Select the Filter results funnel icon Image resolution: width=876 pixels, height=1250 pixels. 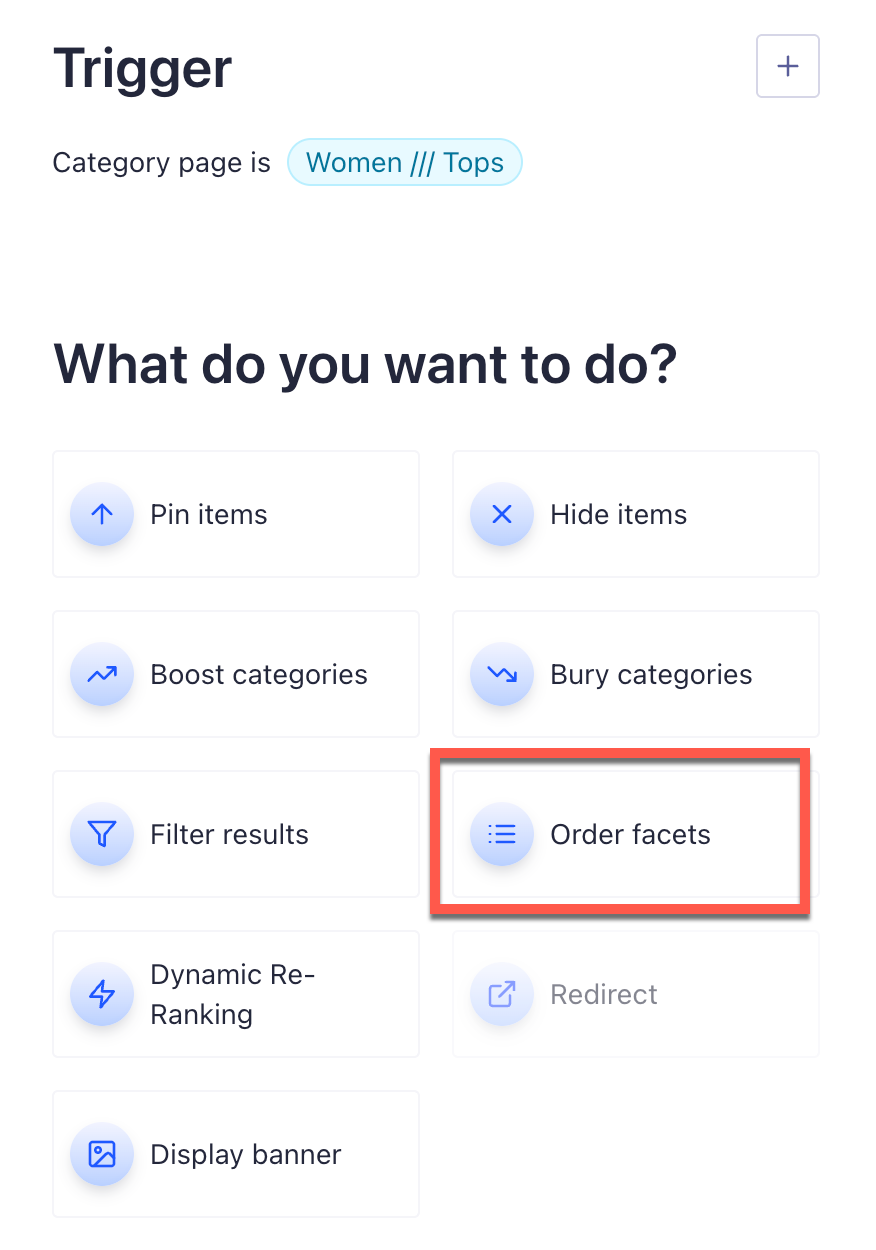tap(101, 834)
